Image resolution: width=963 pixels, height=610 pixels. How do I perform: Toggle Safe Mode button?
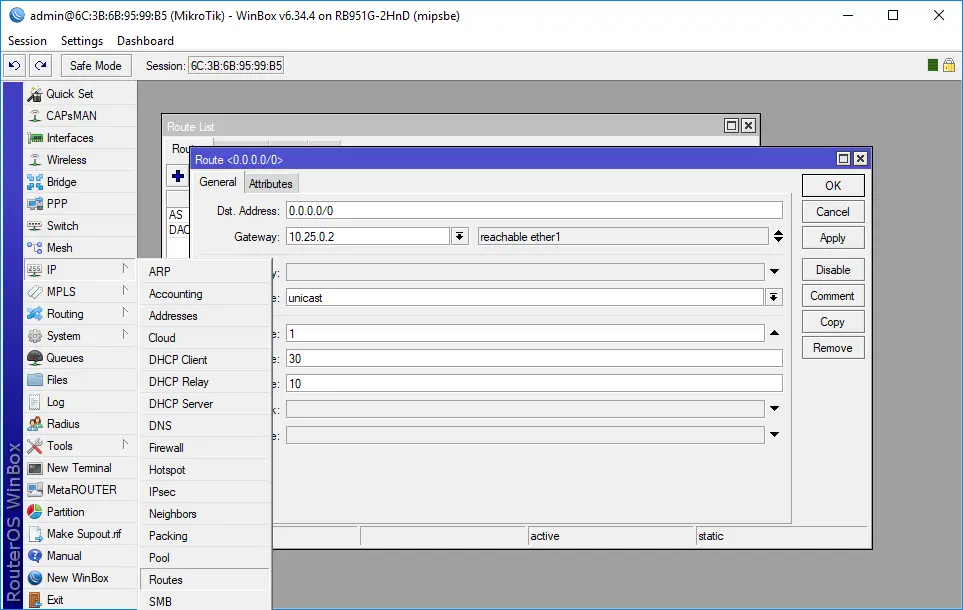pos(96,65)
